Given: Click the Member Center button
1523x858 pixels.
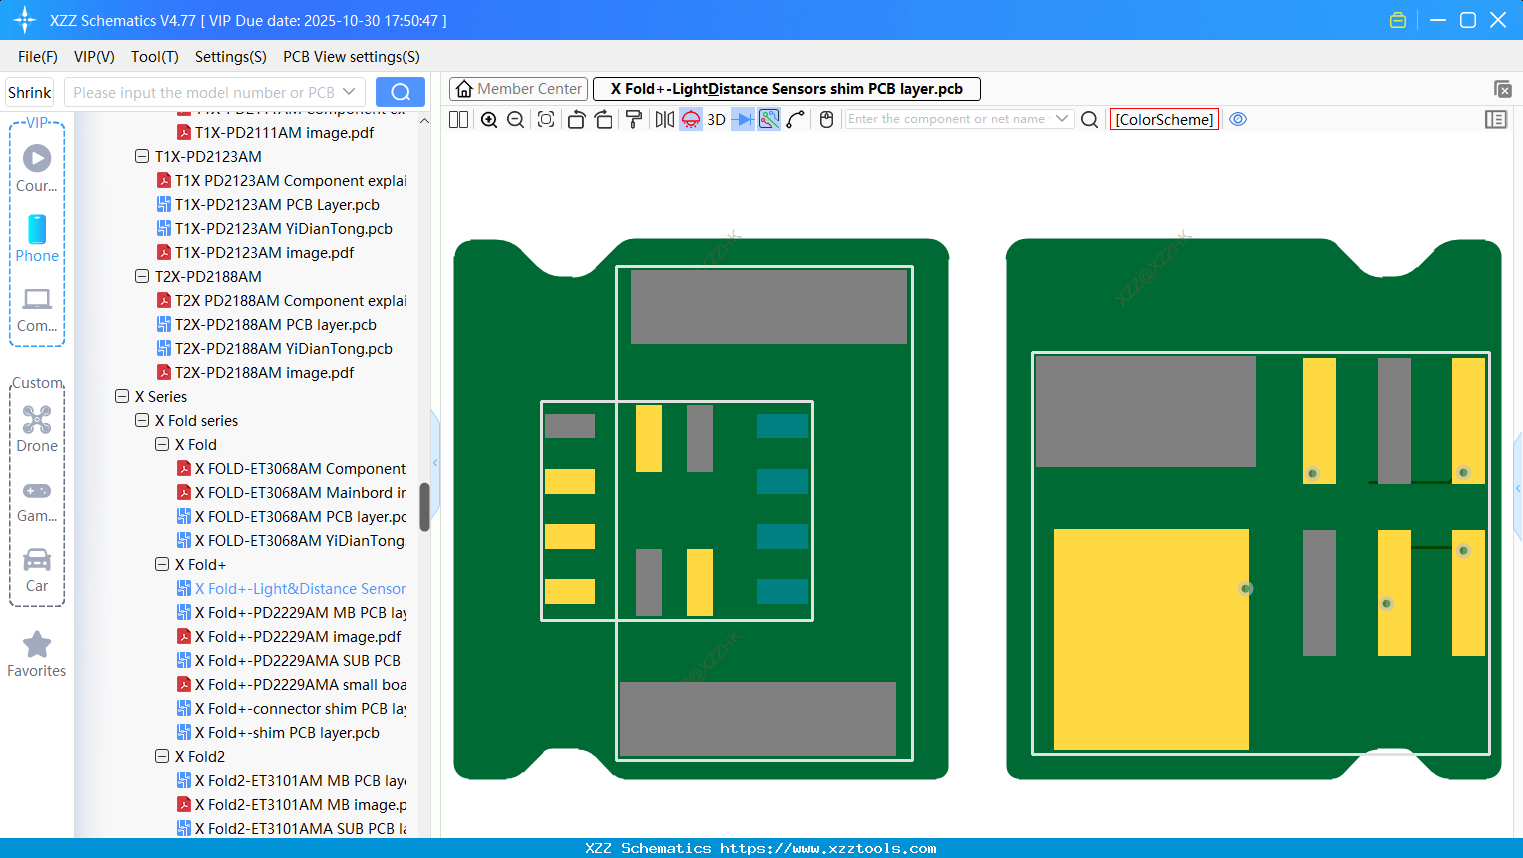Looking at the screenshot, I should (x=518, y=88).
